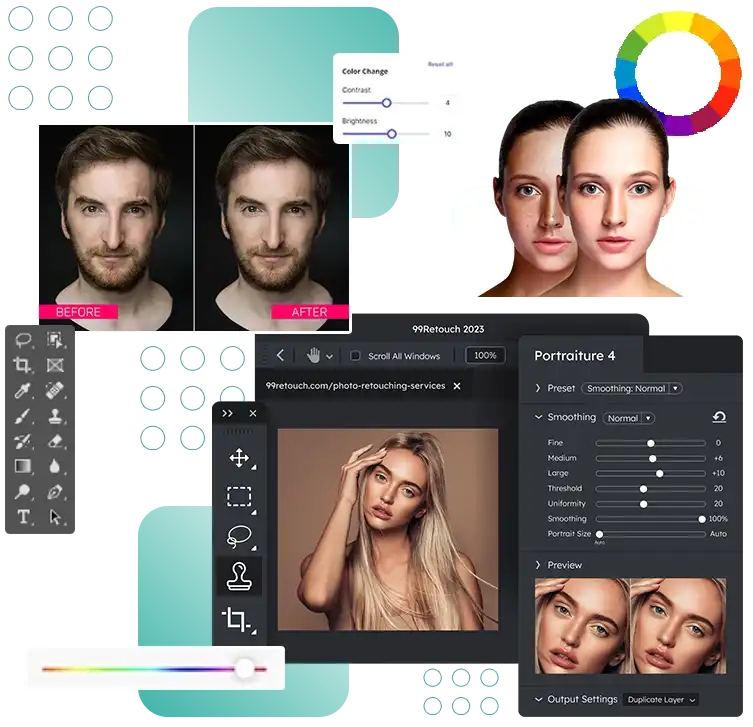Select the Crop tool in gray toolbox
The height and width of the screenshot is (727, 753).
point(23,365)
